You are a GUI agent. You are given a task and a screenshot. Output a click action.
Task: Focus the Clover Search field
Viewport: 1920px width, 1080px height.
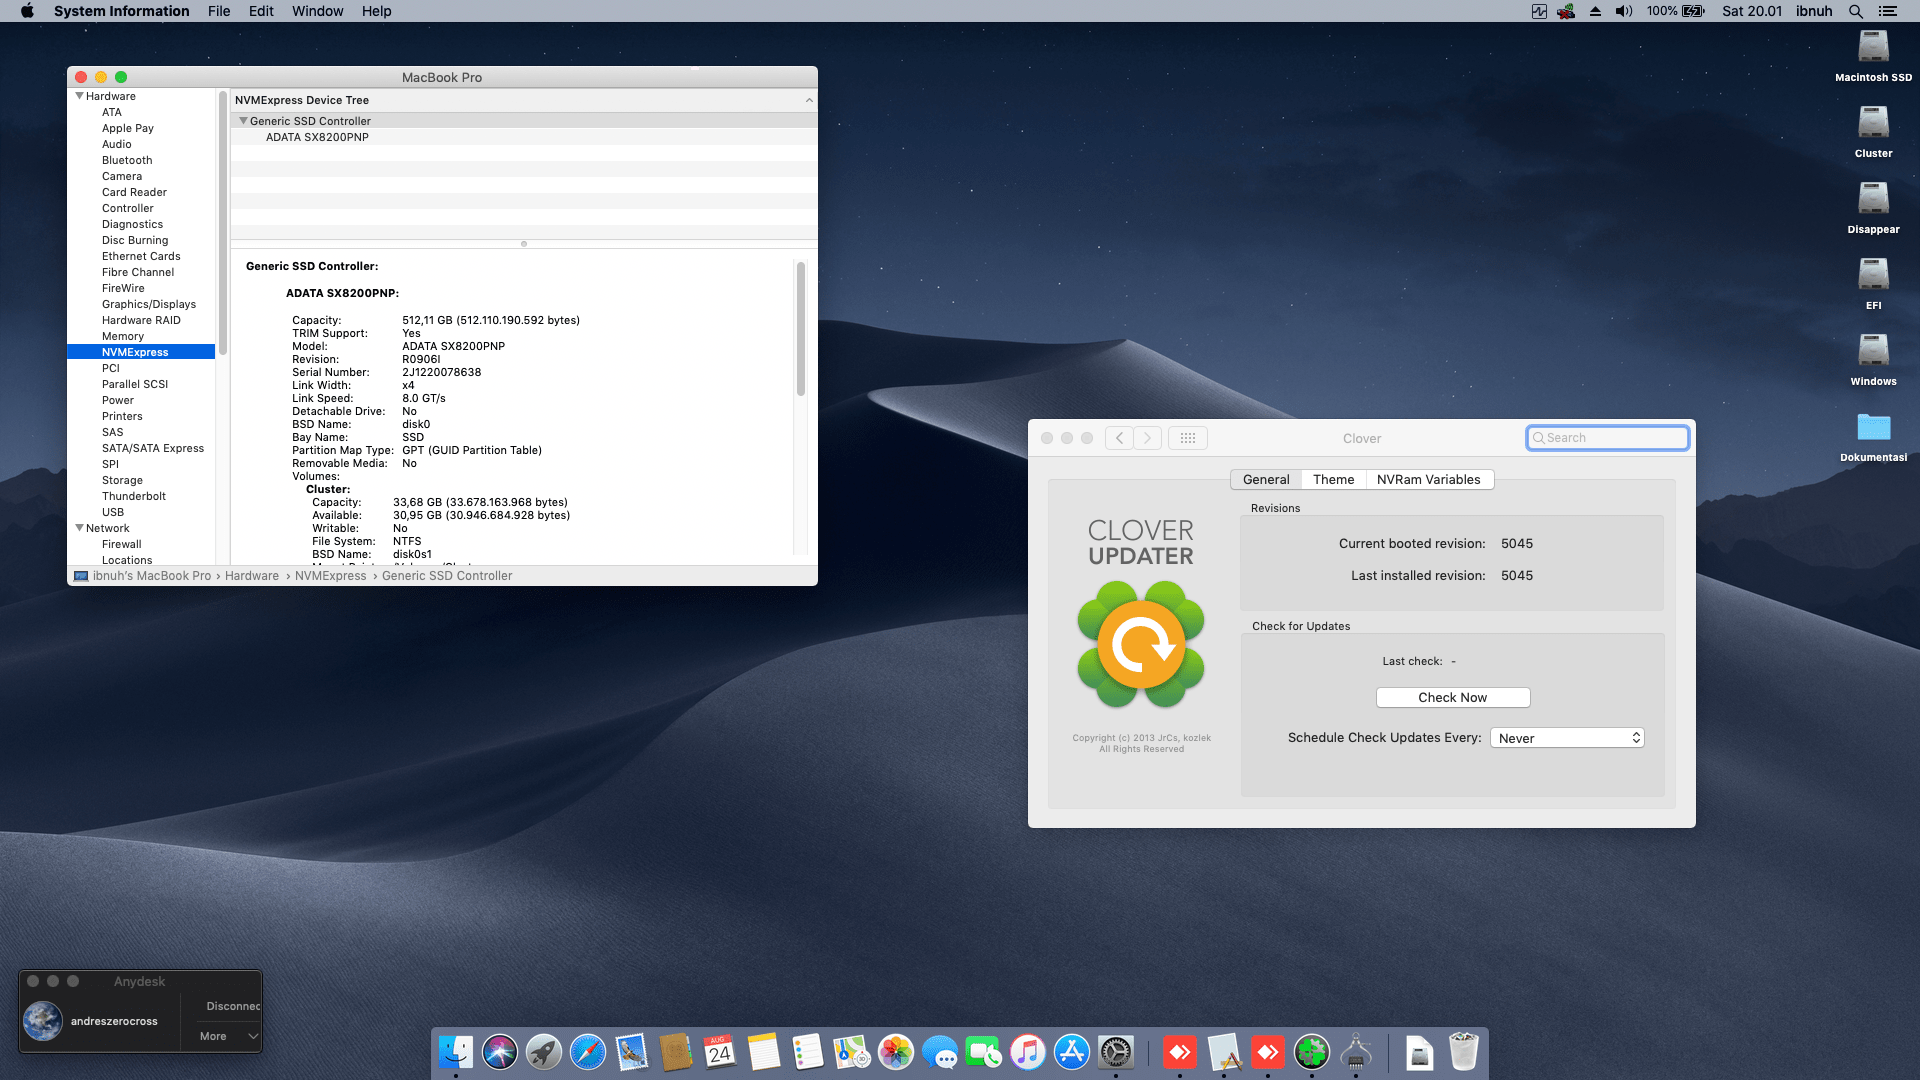click(1607, 438)
